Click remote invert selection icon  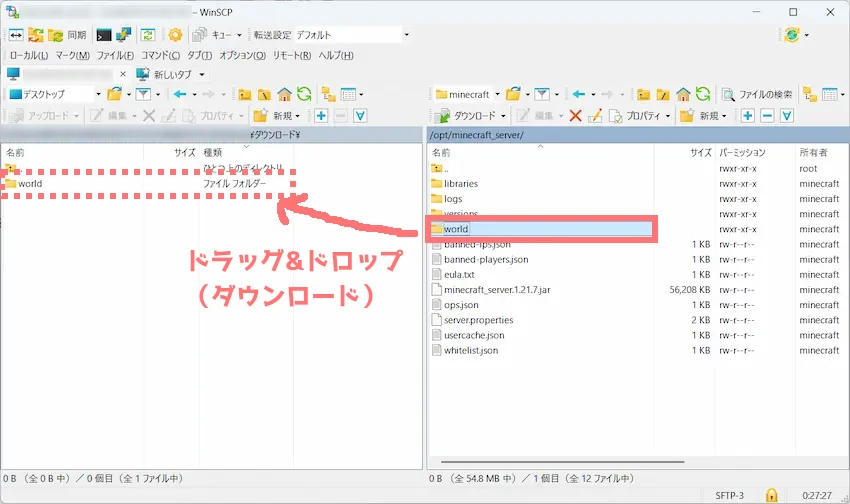(x=787, y=115)
